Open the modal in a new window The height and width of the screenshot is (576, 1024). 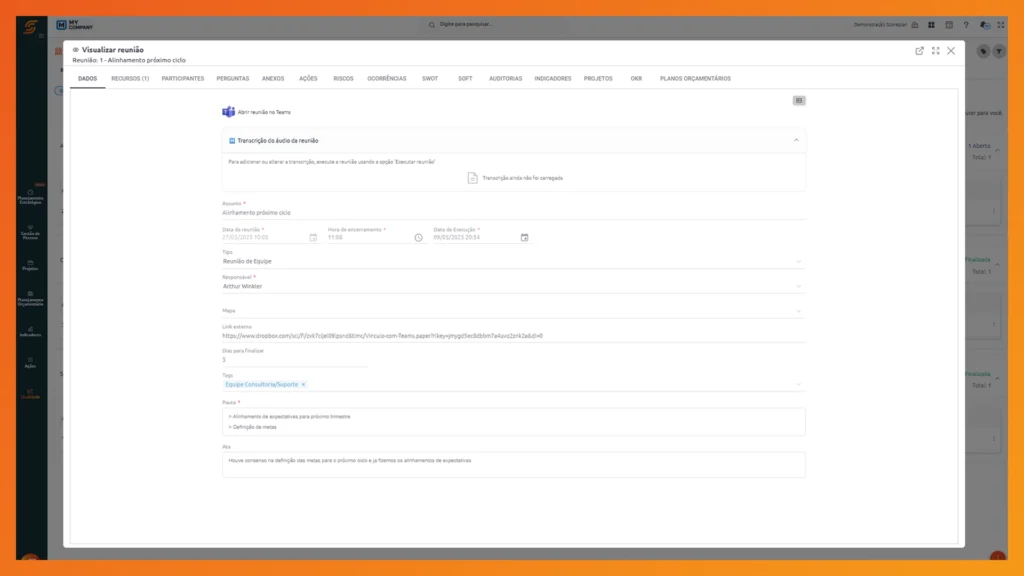point(919,51)
